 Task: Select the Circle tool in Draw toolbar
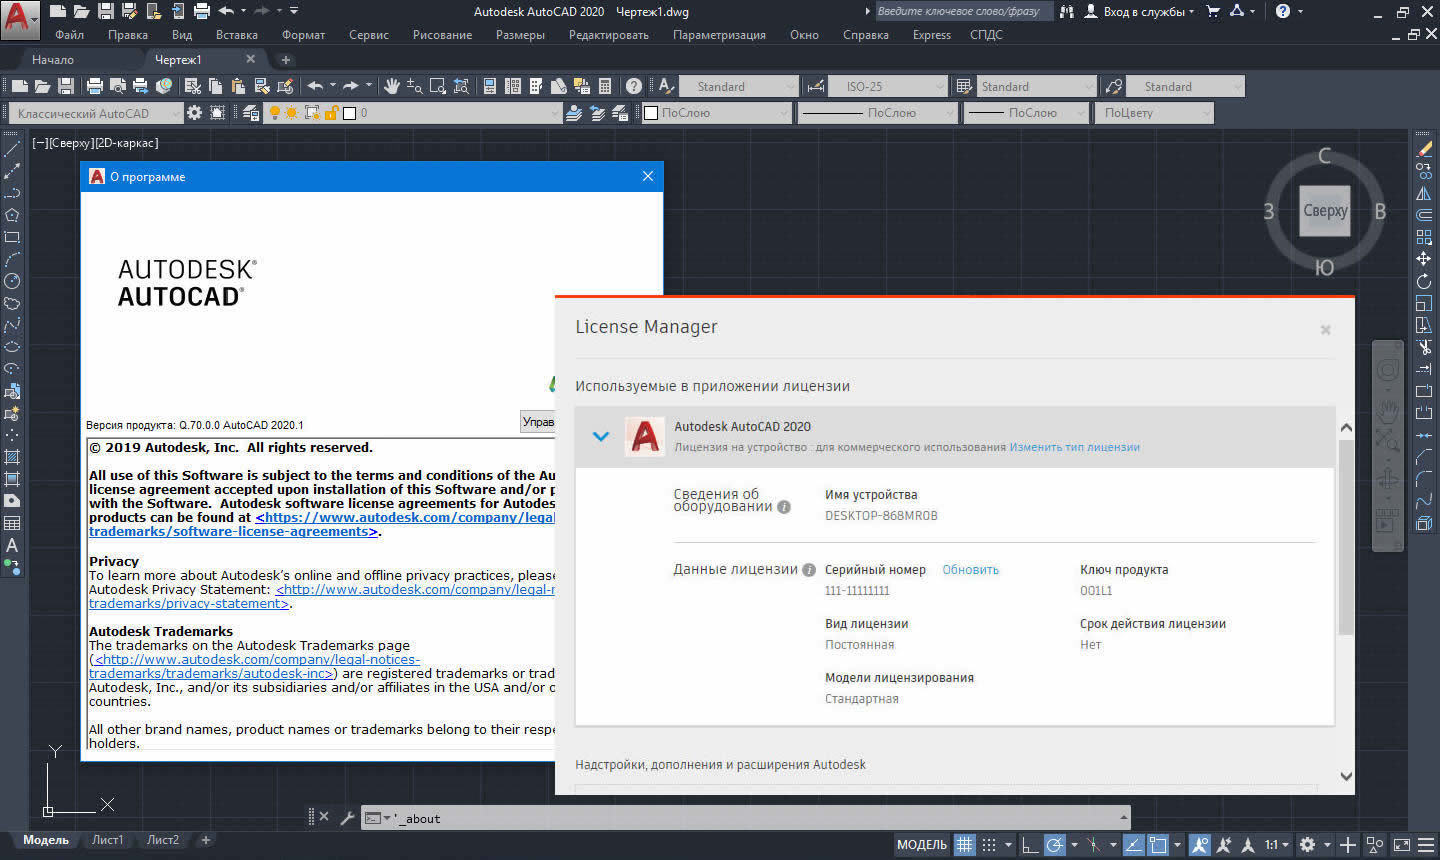point(12,281)
